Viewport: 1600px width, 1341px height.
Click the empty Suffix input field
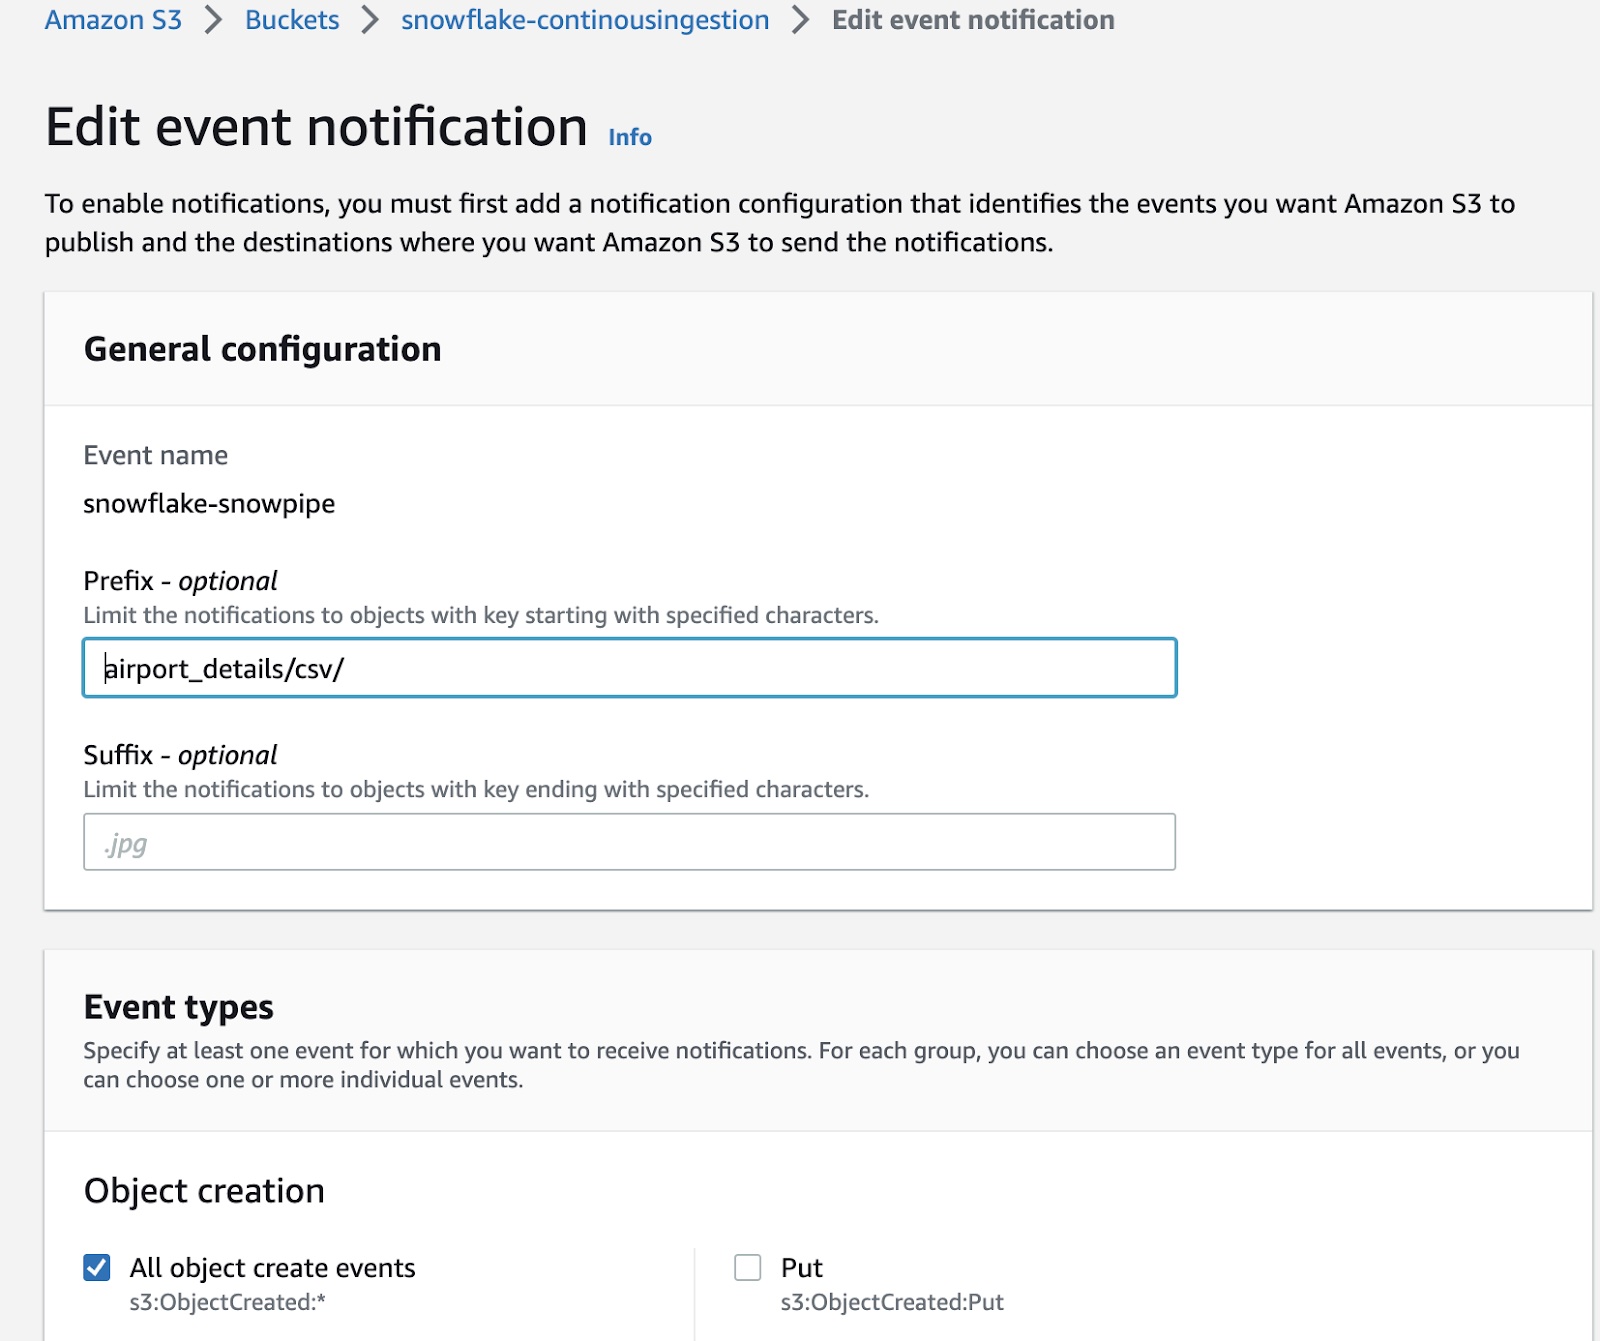(x=628, y=842)
